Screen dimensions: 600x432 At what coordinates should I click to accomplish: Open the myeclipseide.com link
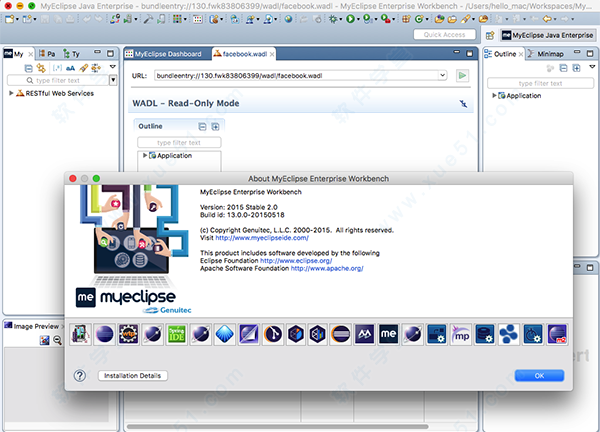point(262,238)
